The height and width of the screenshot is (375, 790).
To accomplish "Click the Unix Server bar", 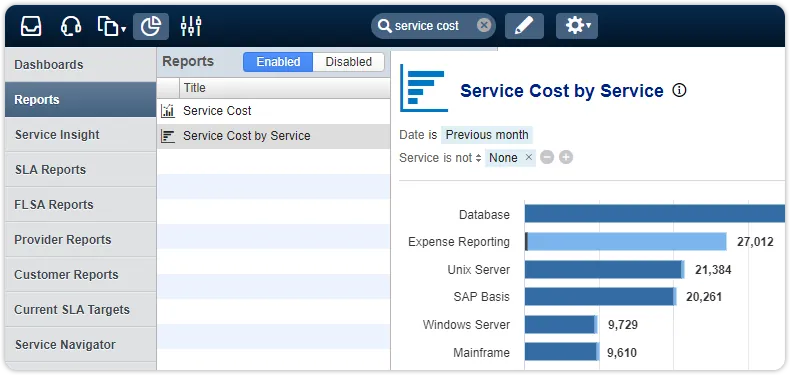I will [605, 270].
